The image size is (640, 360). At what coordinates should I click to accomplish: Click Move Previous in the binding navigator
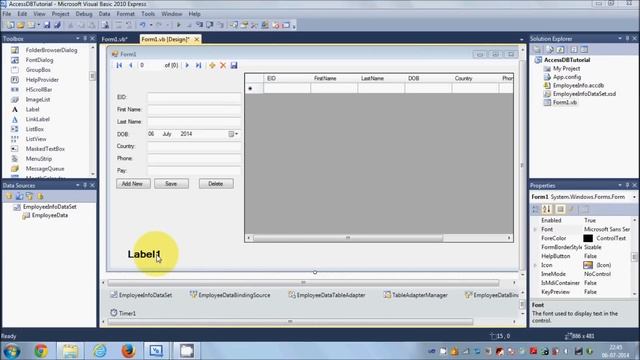click(x=131, y=65)
